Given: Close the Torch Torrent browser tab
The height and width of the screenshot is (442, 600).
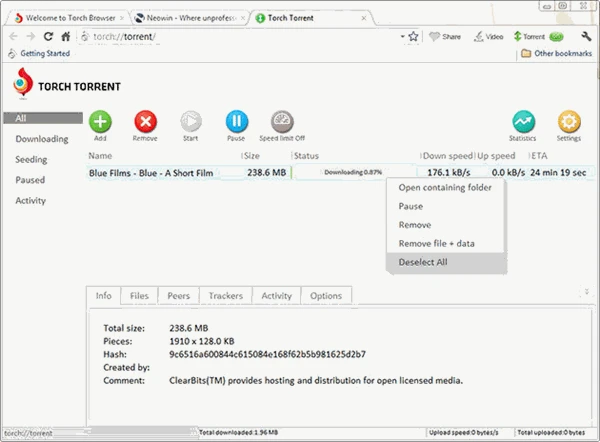Looking at the screenshot, I should [364, 18].
